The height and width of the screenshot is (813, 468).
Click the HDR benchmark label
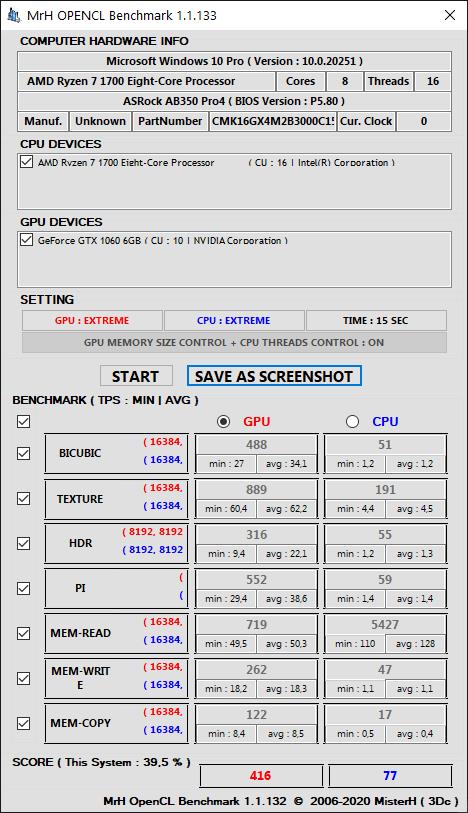[x=80, y=543]
